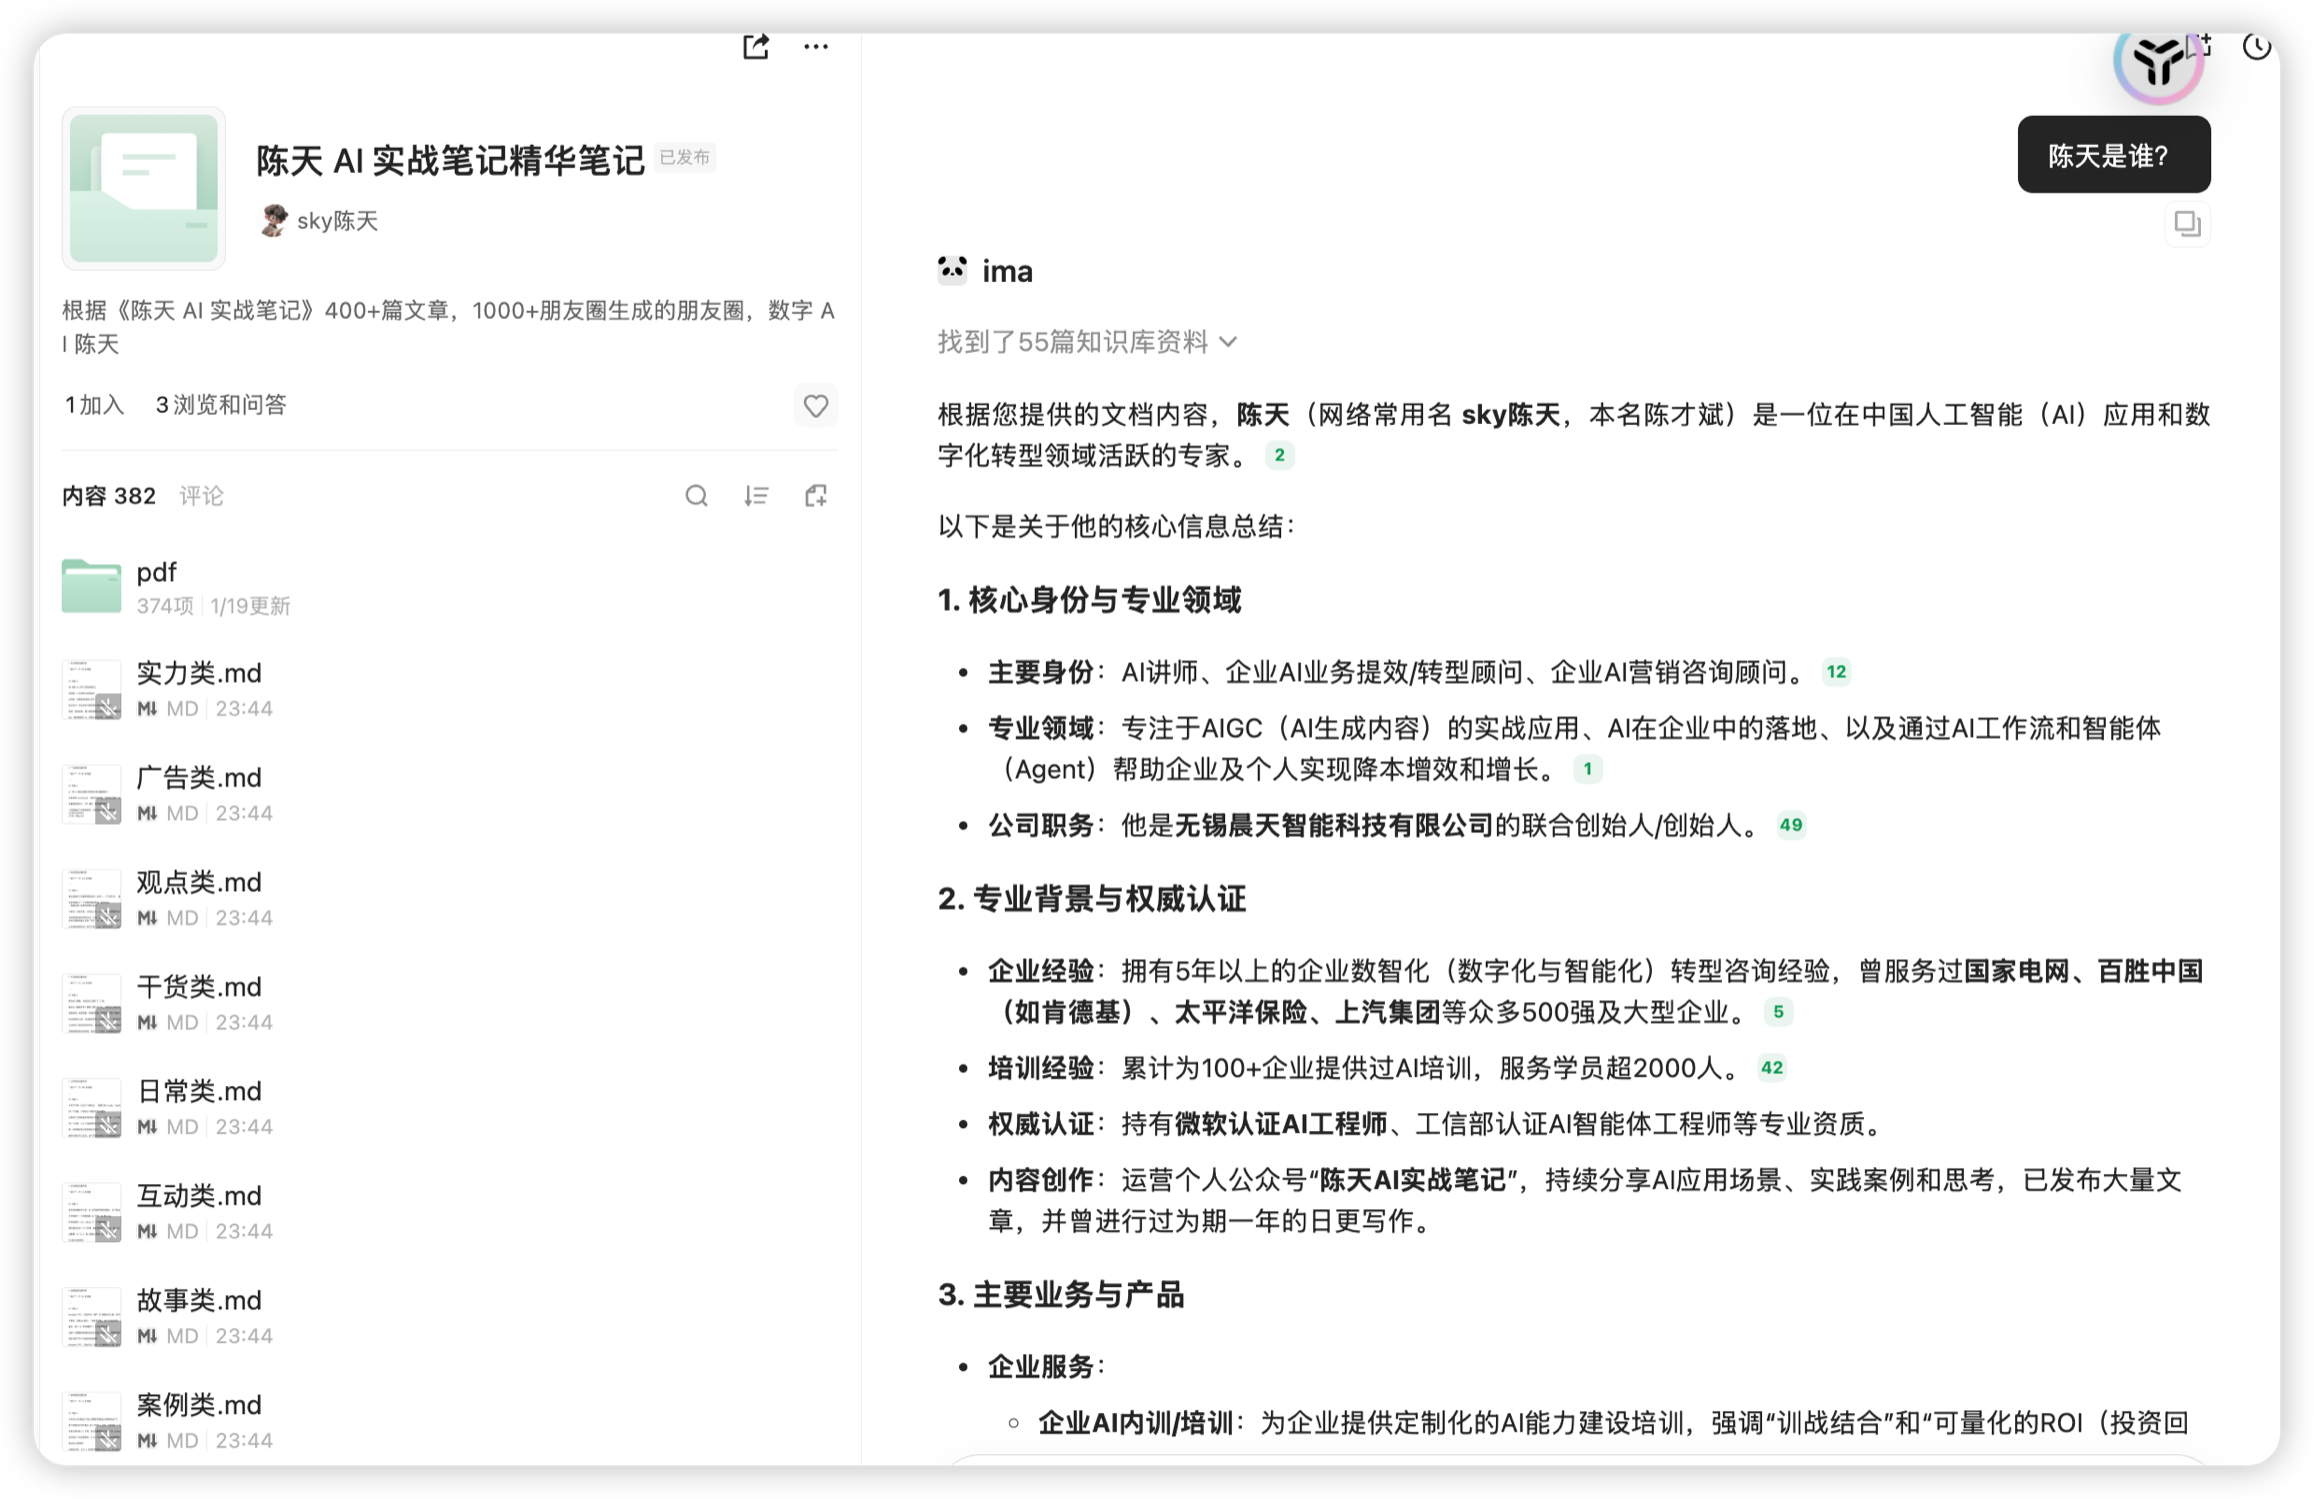Image resolution: width=2314 pixels, height=1499 pixels.
Task: Switch to the 评论 tab
Action: (x=201, y=496)
